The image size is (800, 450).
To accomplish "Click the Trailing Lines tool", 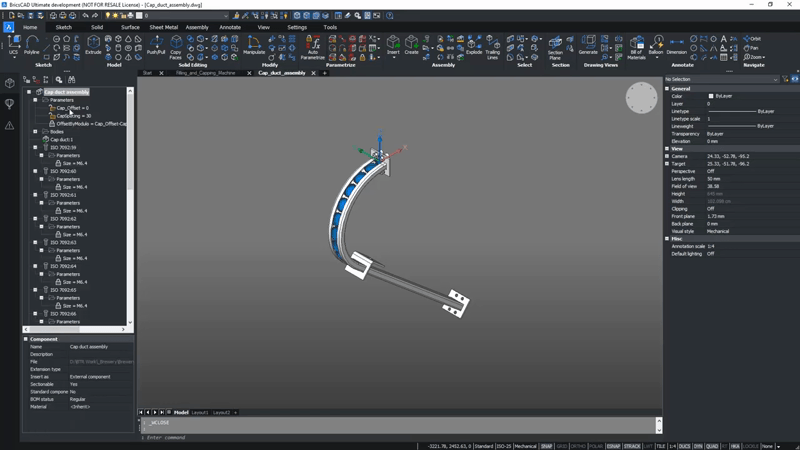I will point(492,47).
